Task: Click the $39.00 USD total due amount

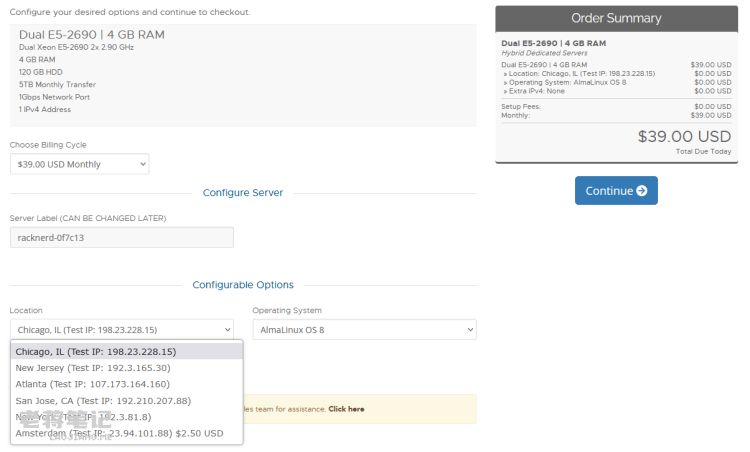Action: [x=684, y=136]
